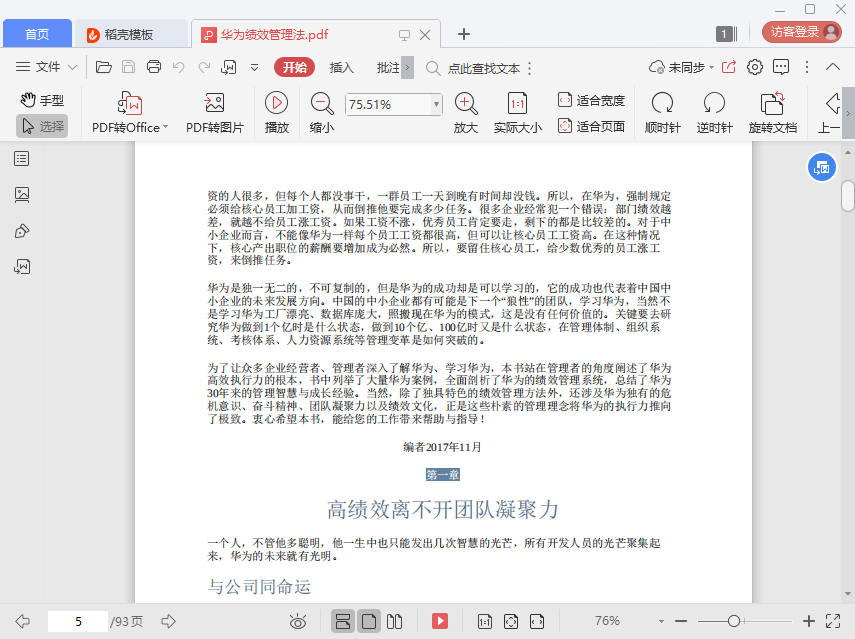
Task: Go to previous page arrow
Action: [22, 621]
